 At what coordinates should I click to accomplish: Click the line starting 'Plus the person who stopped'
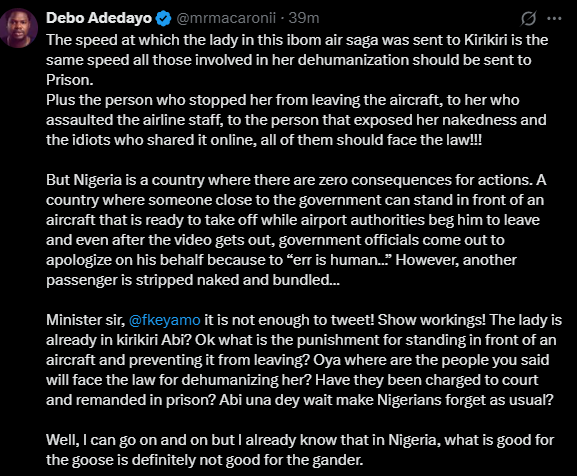[x=283, y=100]
